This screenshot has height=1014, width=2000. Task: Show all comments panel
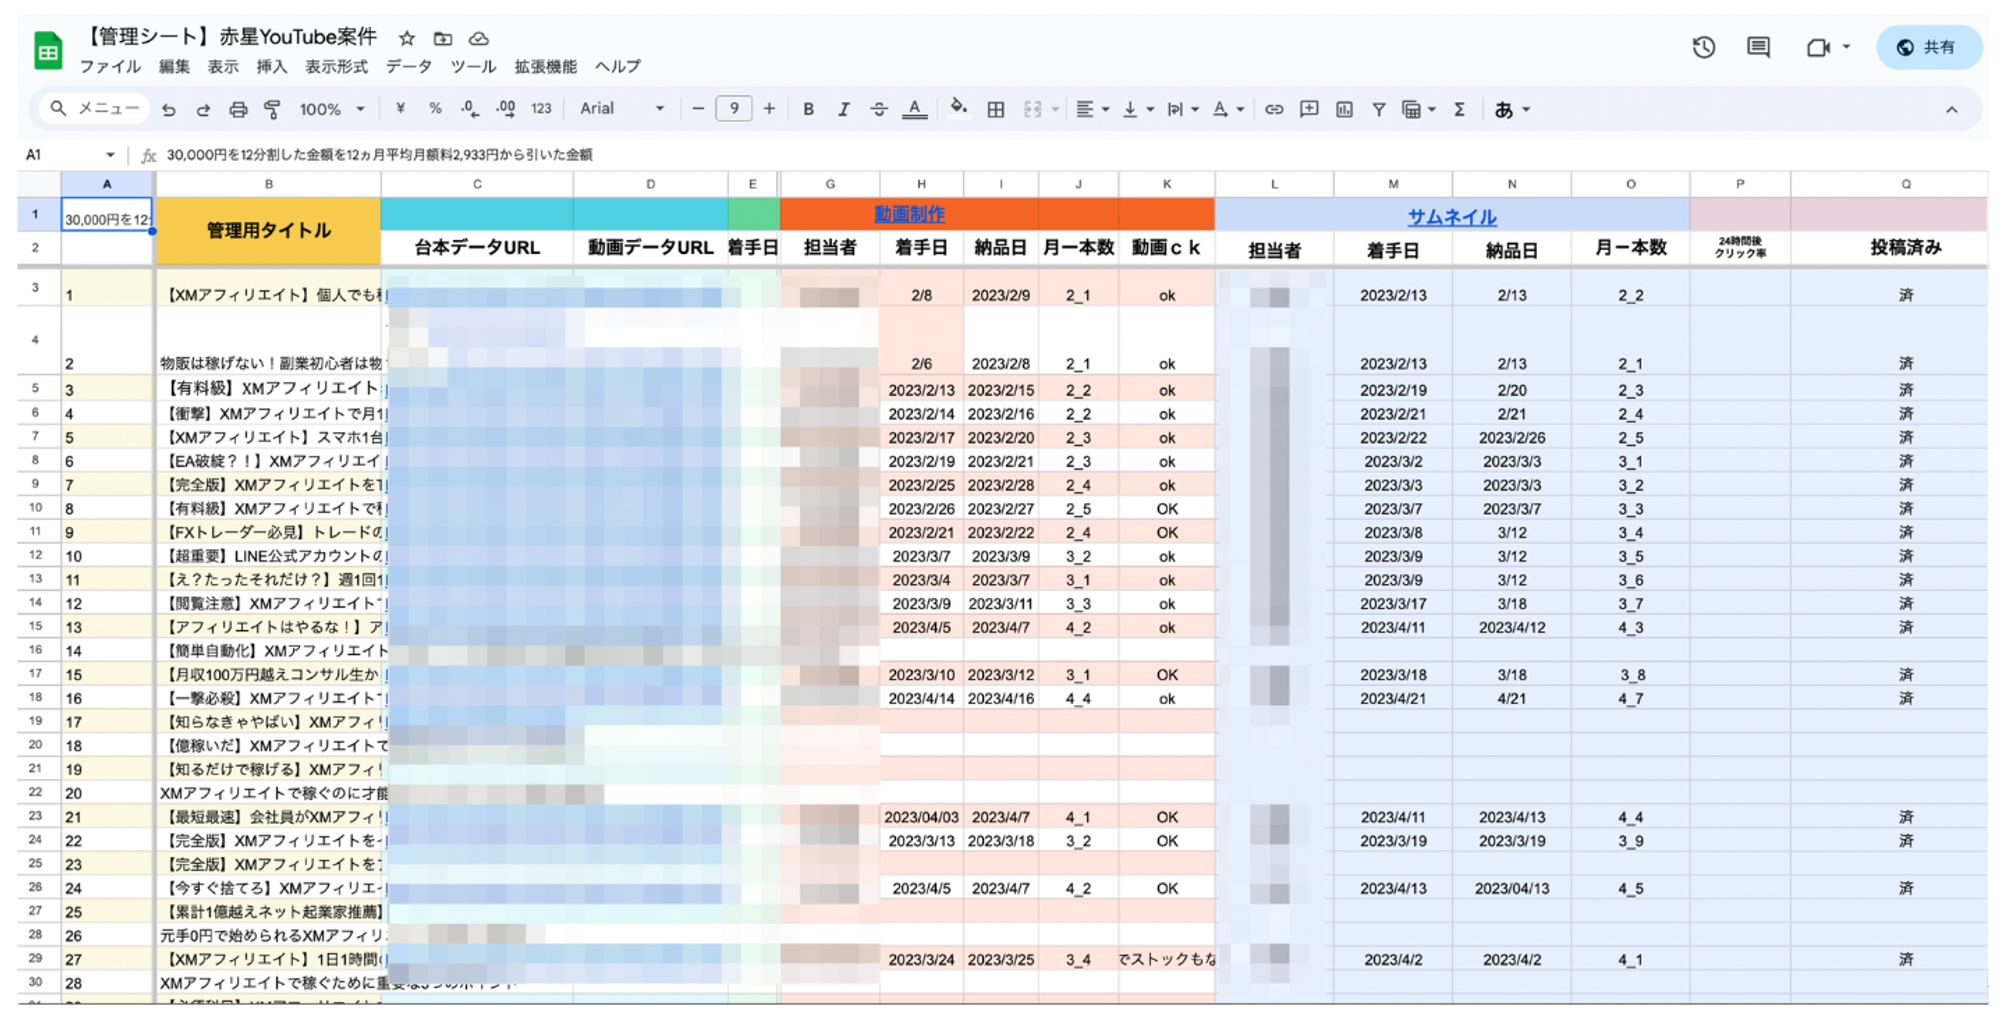coord(1758,47)
